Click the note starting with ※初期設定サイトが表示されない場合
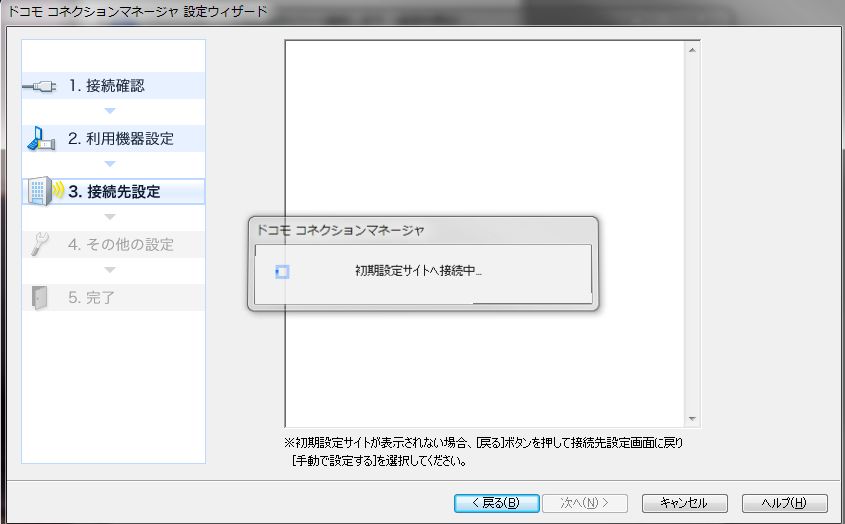This screenshot has width=845, height=524. tap(483, 443)
